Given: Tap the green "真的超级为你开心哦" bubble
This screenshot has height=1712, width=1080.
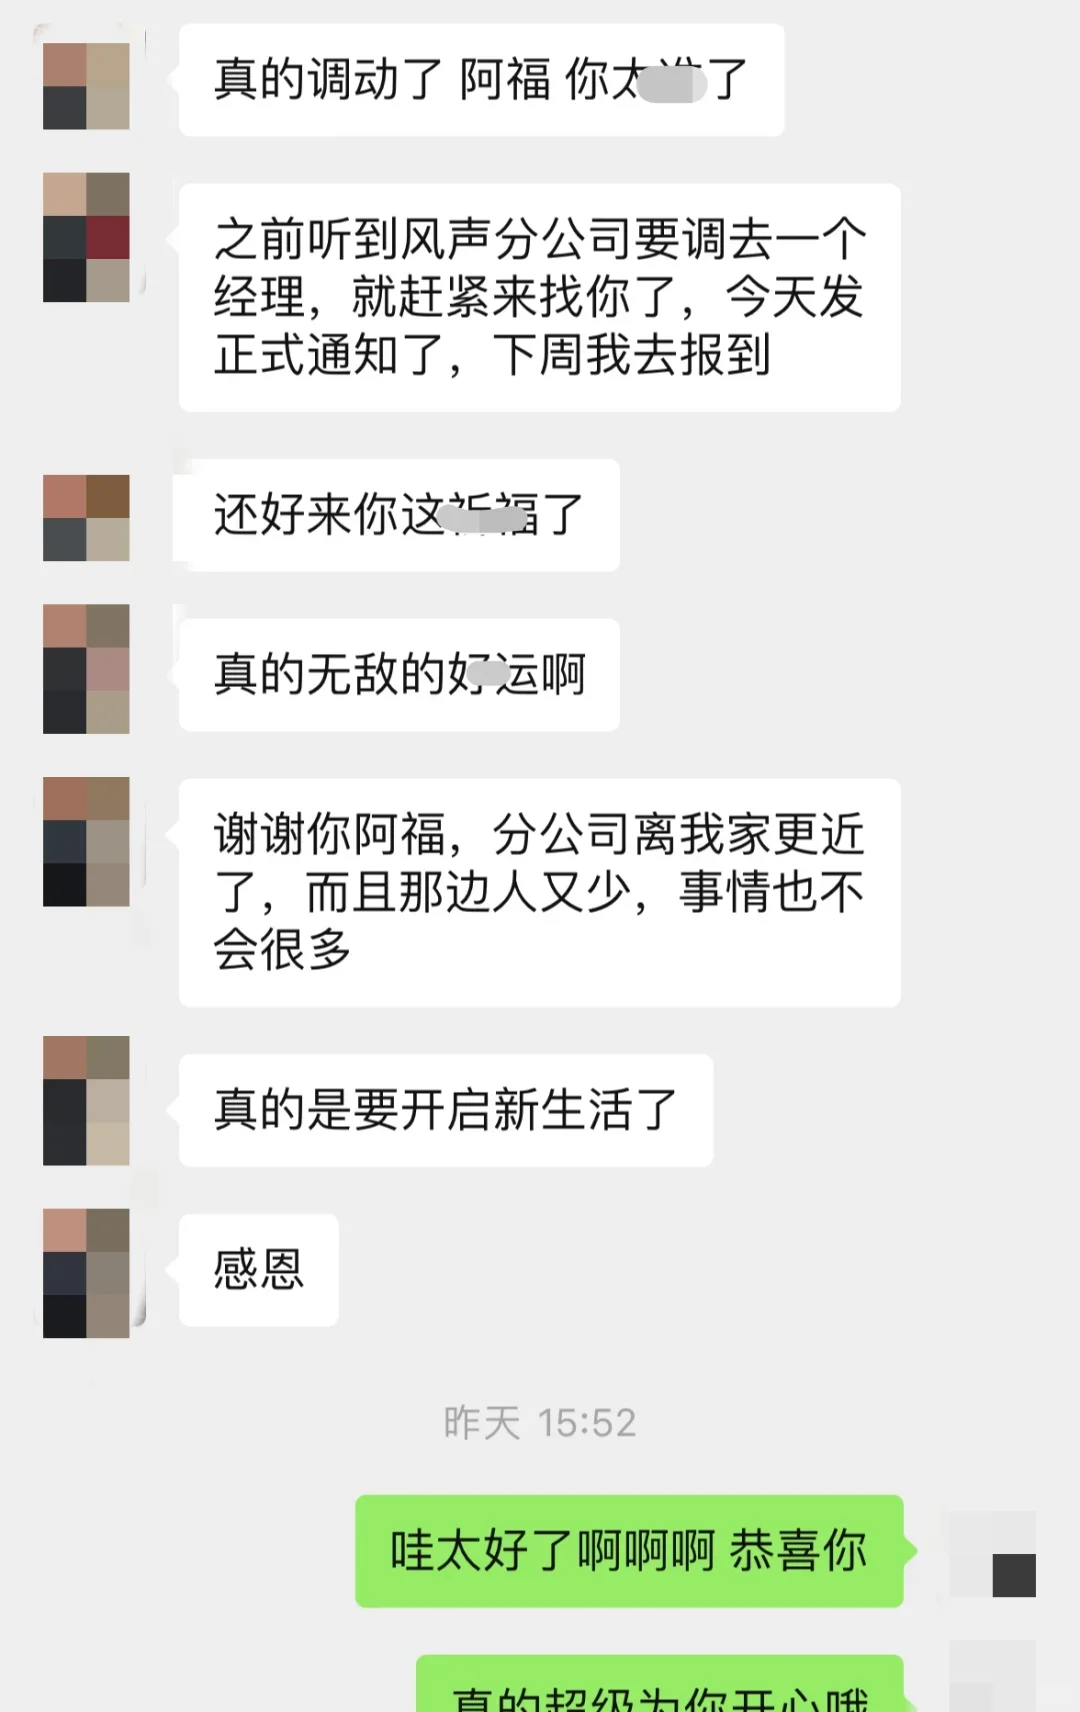Looking at the screenshot, I should (660, 1684).
